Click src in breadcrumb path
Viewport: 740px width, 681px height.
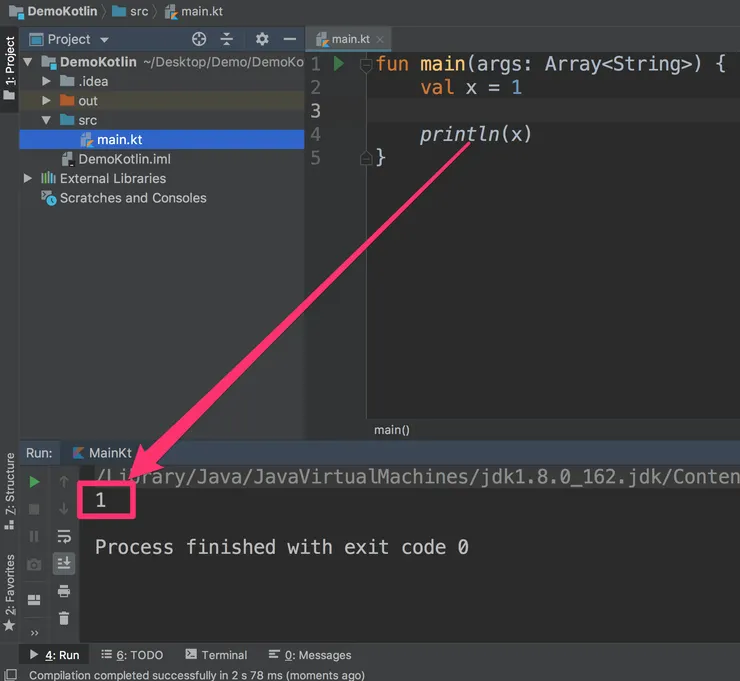[131, 11]
